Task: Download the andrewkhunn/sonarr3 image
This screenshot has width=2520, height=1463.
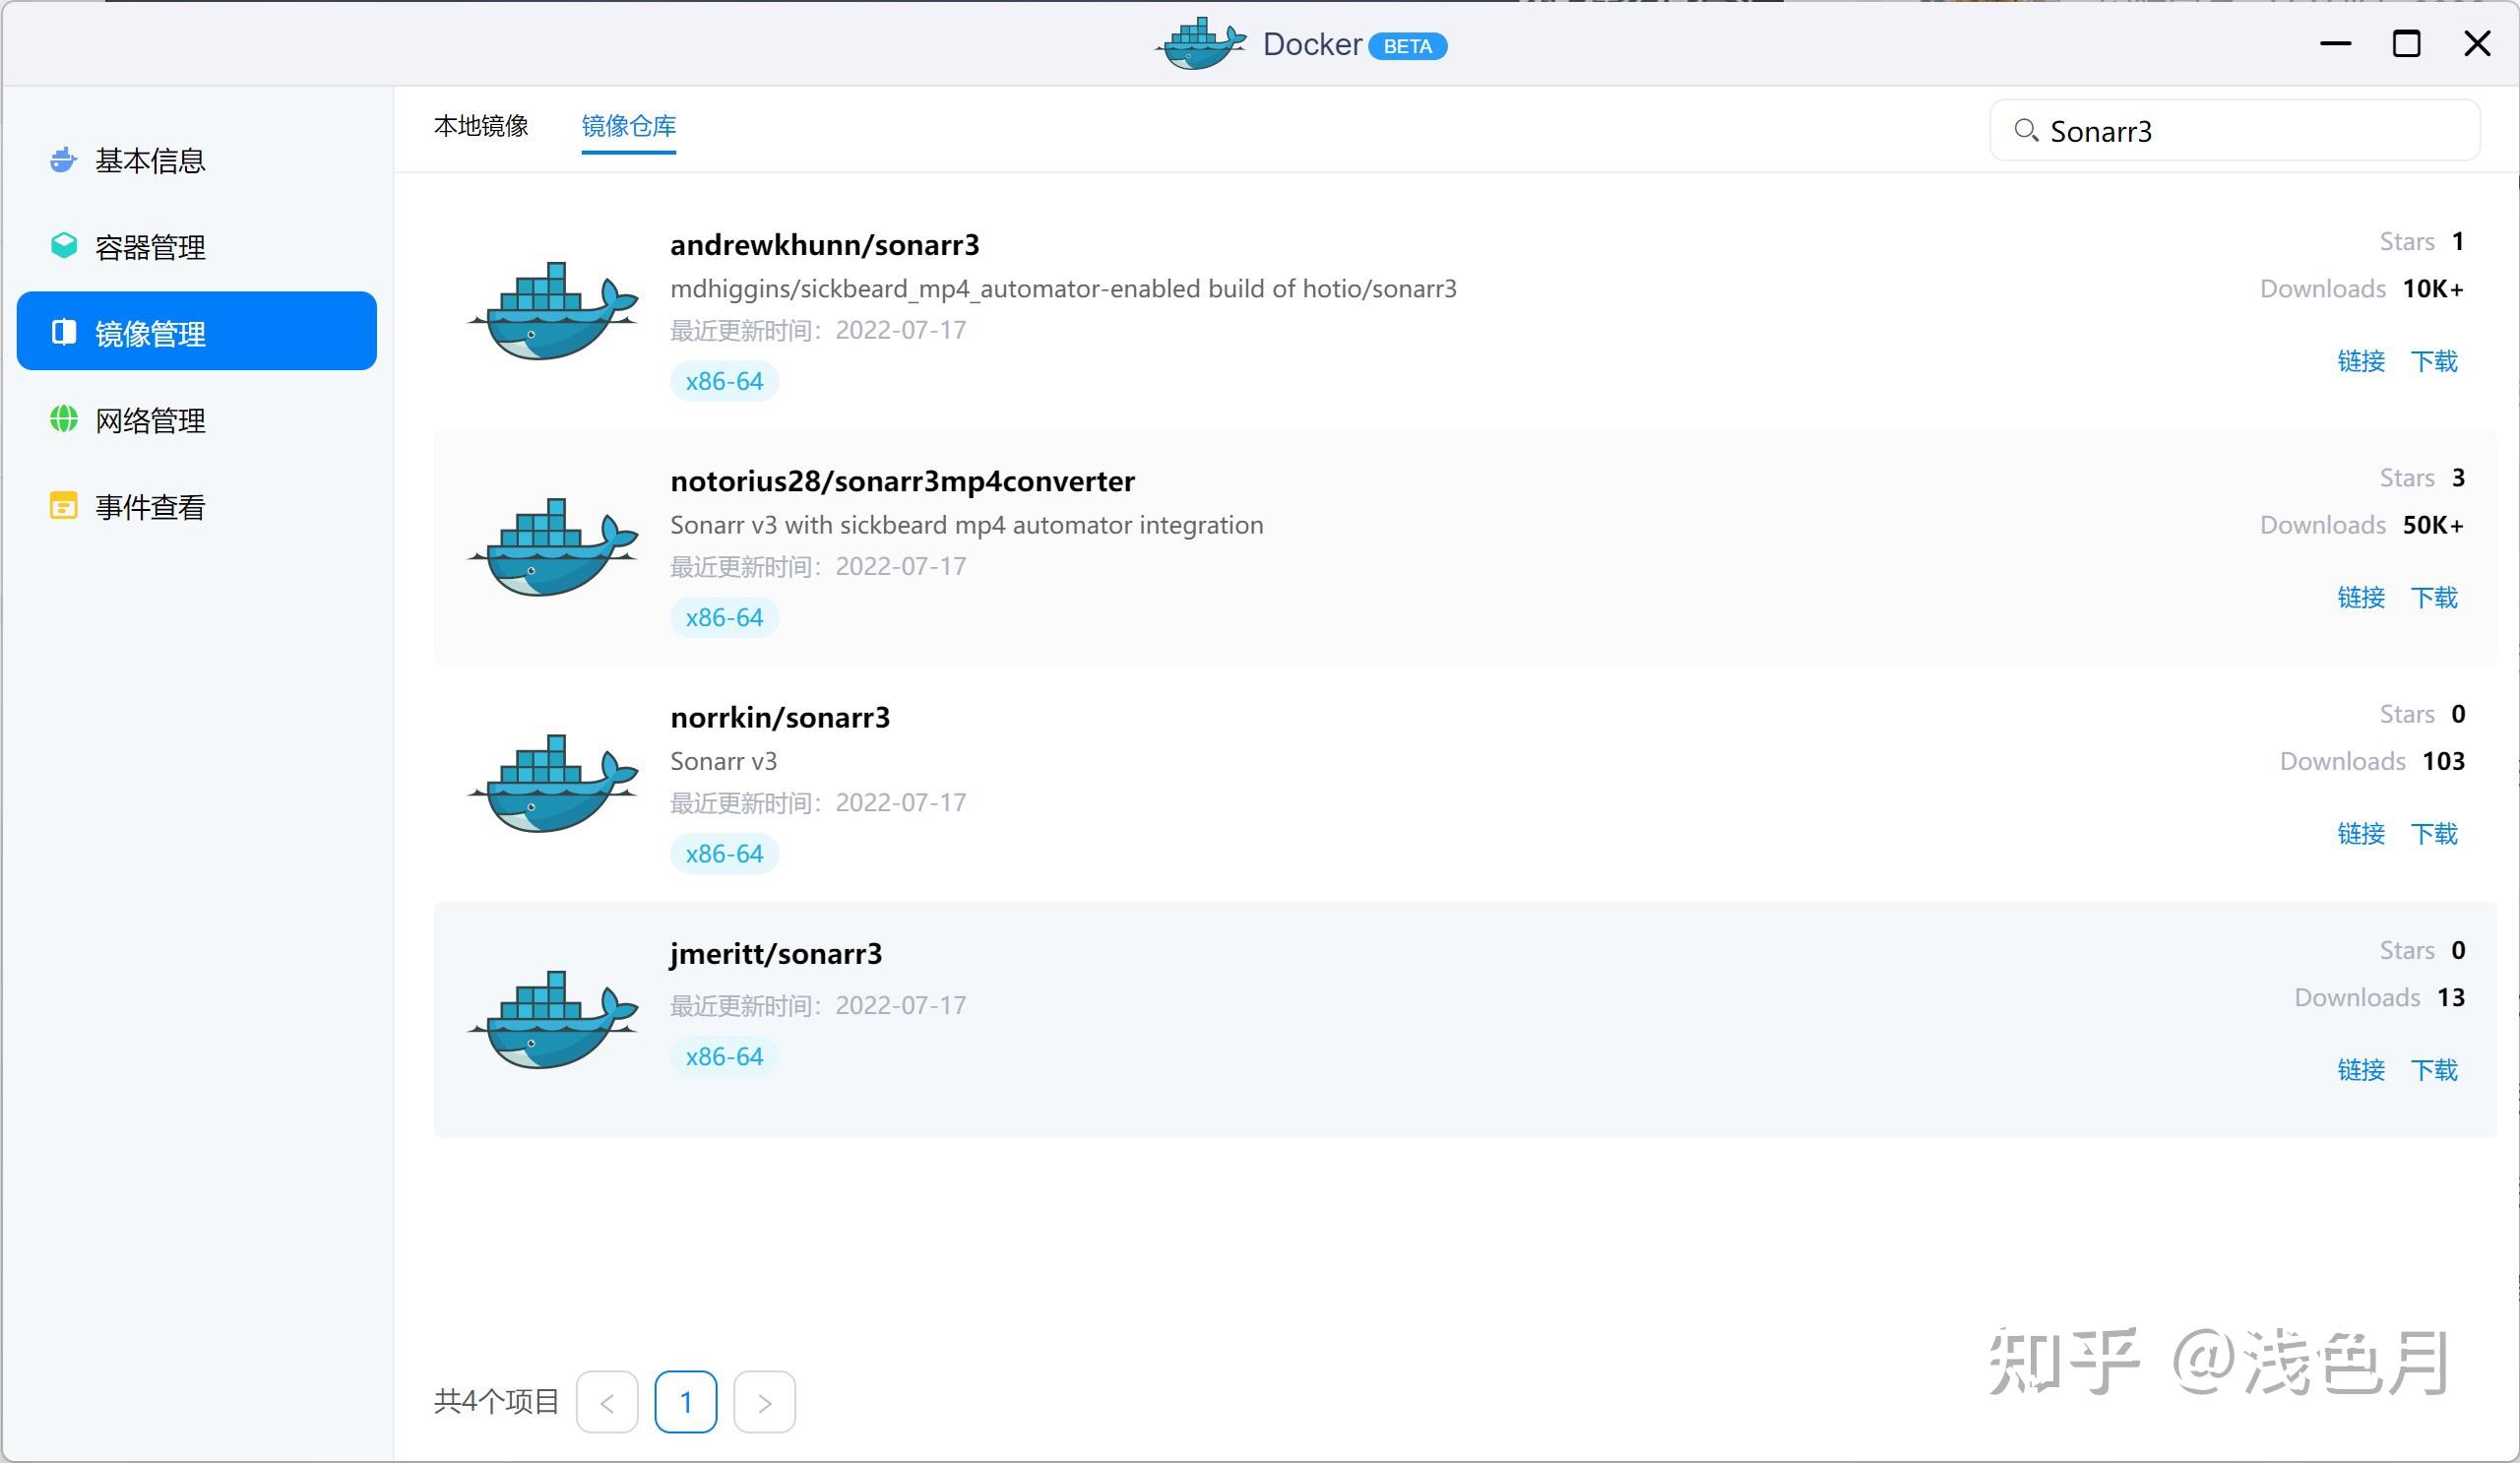Action: [2433, 361]
